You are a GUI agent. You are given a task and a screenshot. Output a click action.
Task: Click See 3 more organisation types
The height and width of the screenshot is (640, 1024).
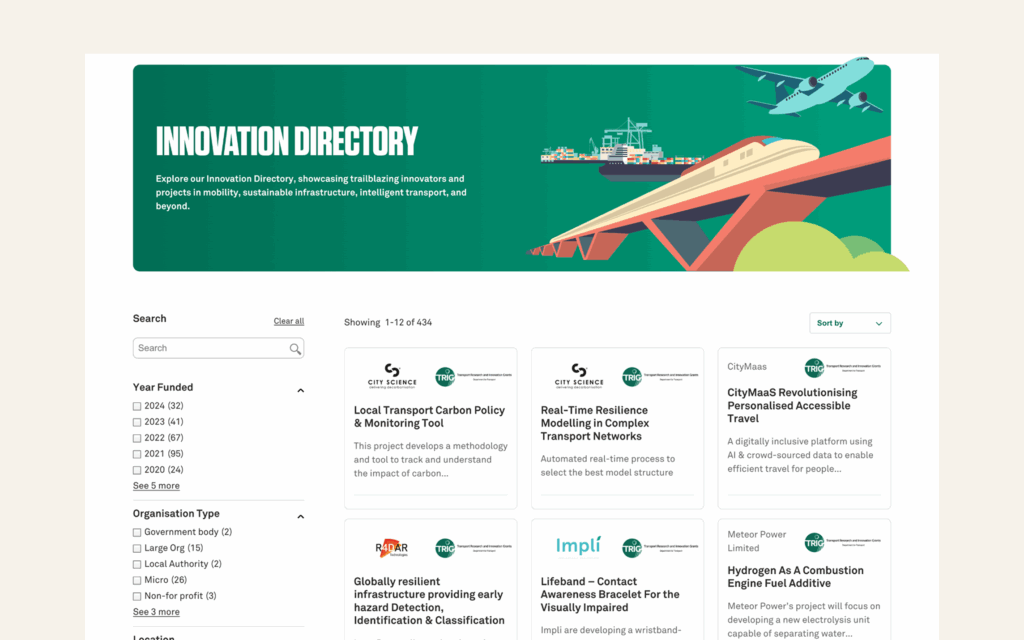pyautogui.click(x=156, y=611)
